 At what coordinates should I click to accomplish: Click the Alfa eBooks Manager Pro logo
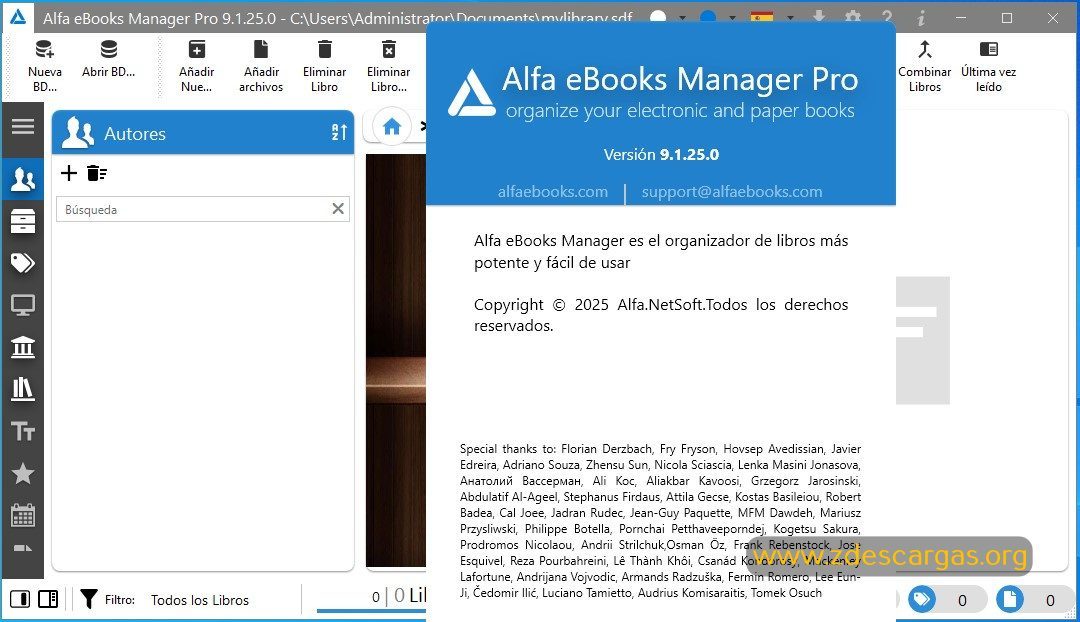point(471,93)
